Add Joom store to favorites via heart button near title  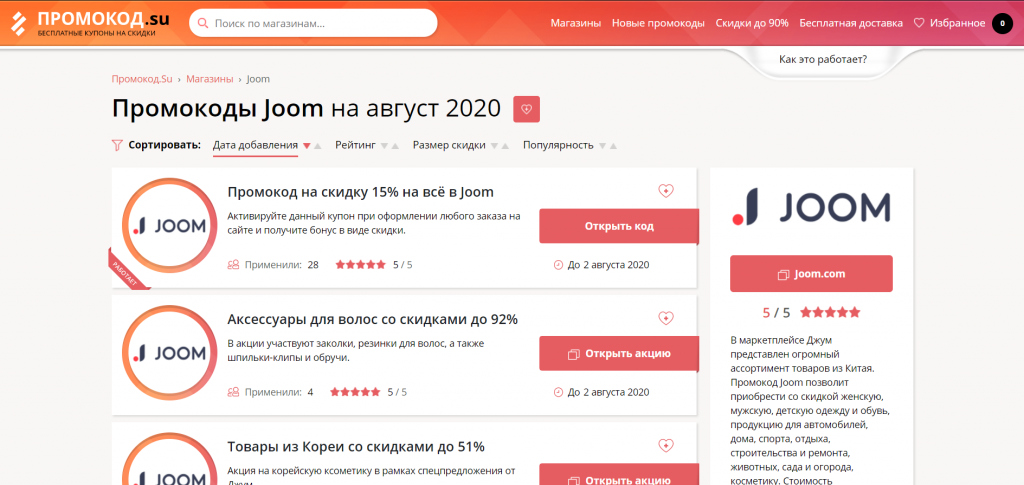point(526,109)
